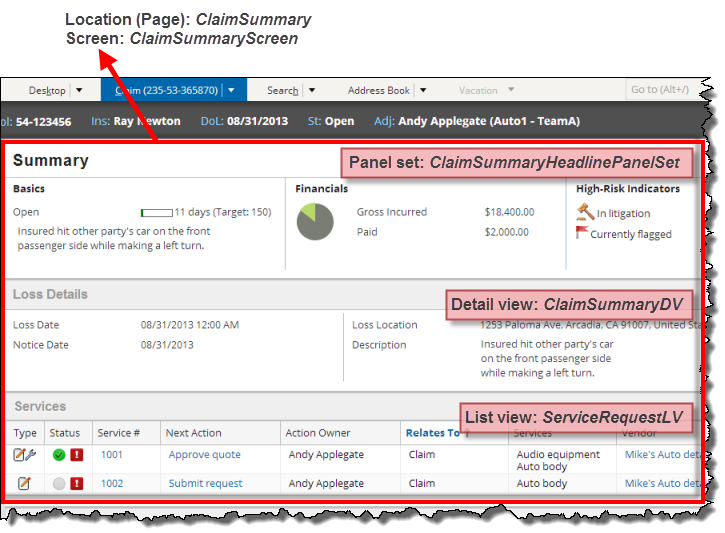Open the Address Book tab
The width and height of the screenshot is (725, 533).
379,90
